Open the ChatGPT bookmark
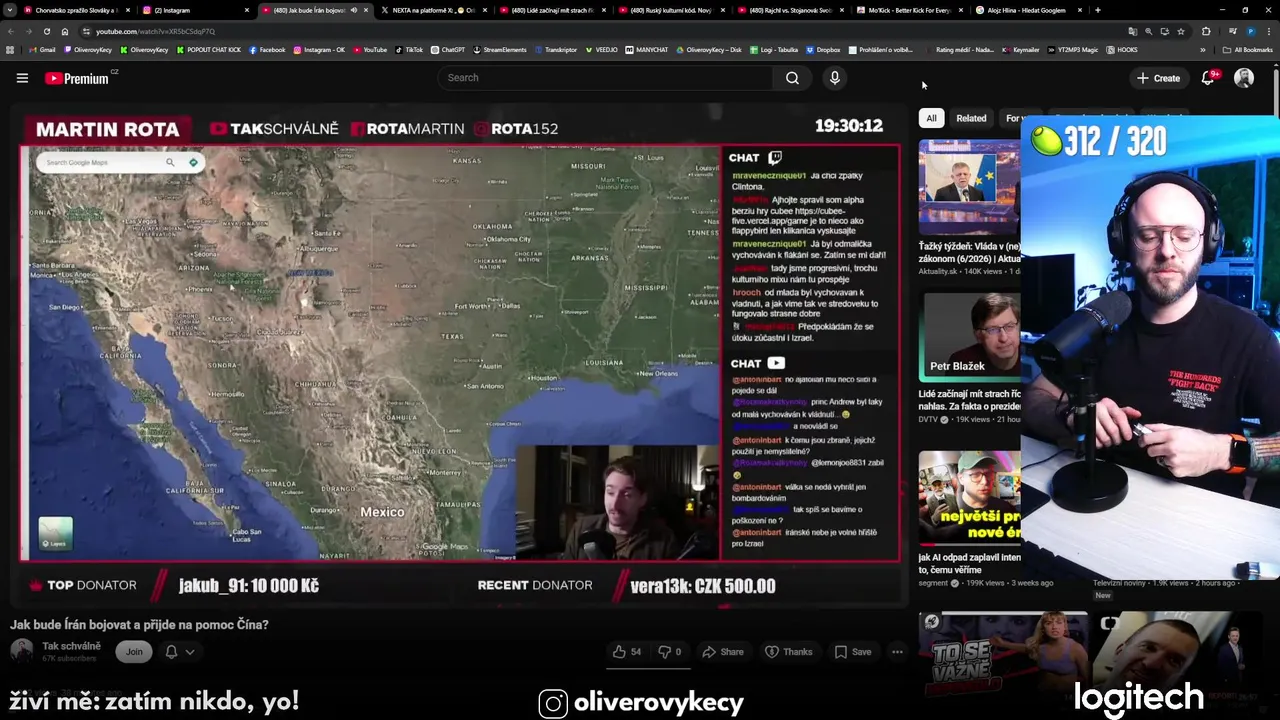The width and height of the screenshot is (1280, 720). point(447,49)
